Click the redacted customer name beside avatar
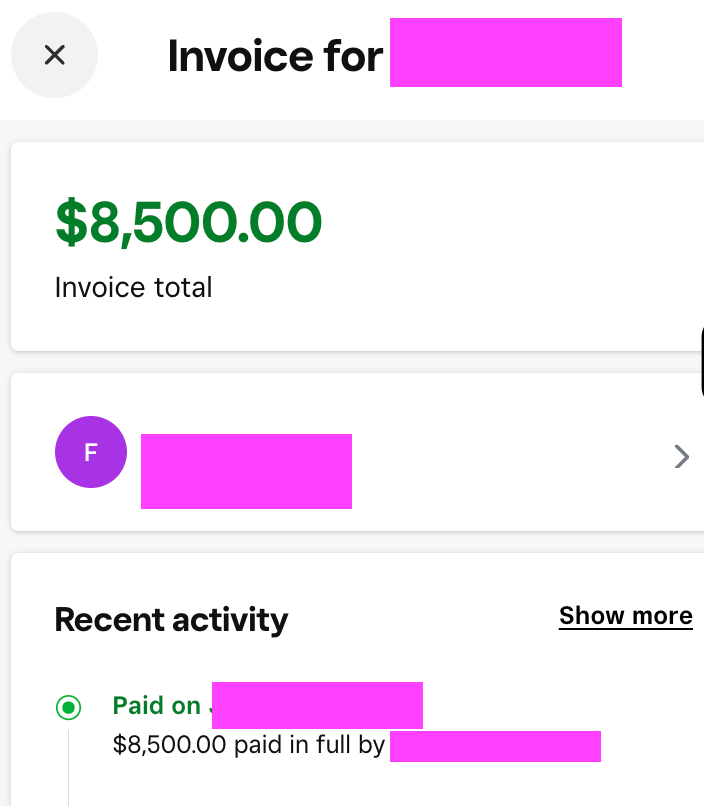This screenshot has width=704, height=806. [246, 471]
